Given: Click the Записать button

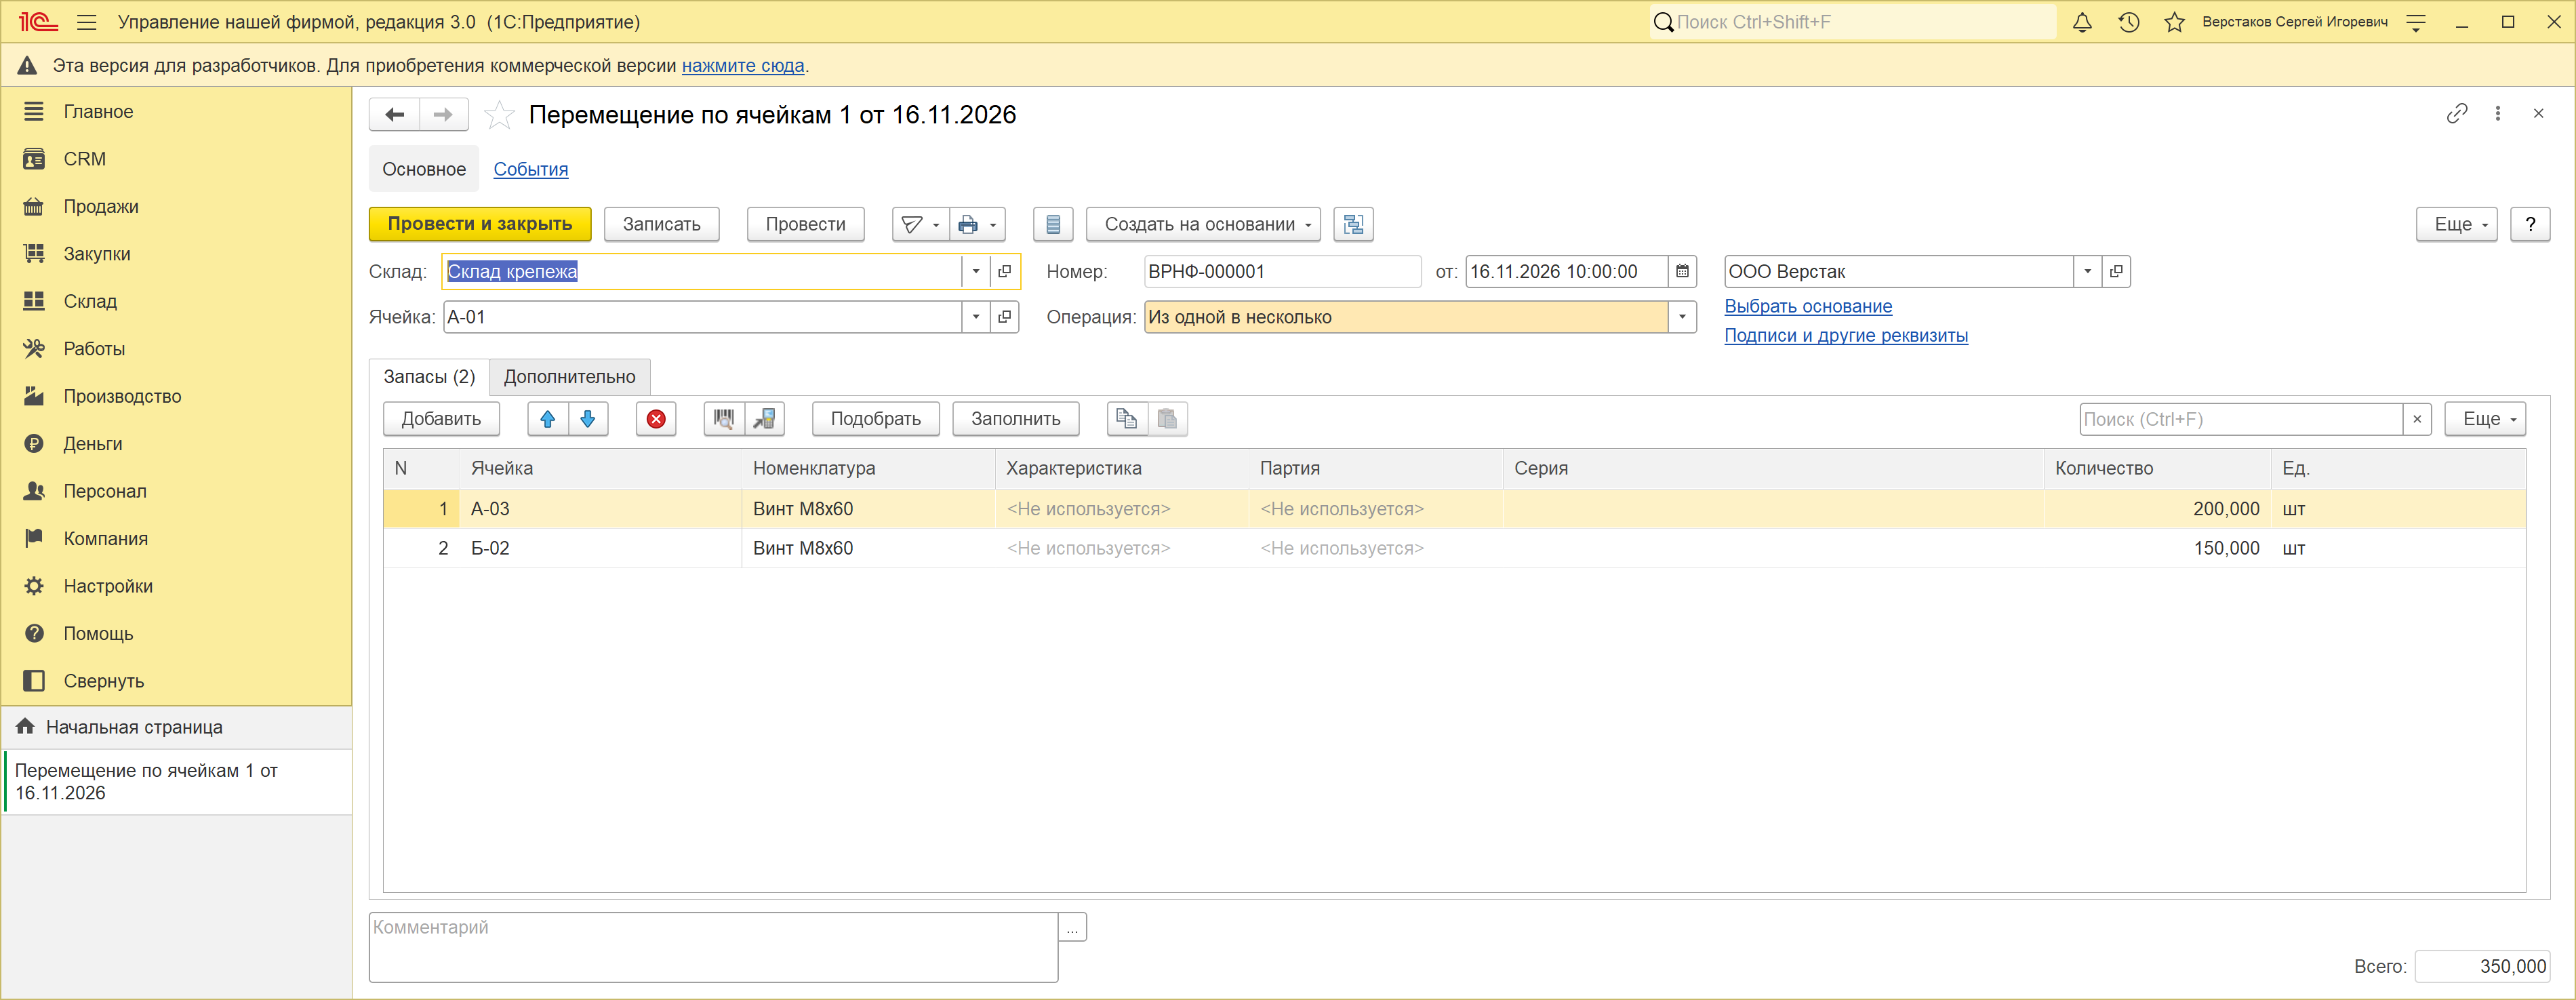Looking at the screenshot, I should pyautogui.click(x=661, y=224).
